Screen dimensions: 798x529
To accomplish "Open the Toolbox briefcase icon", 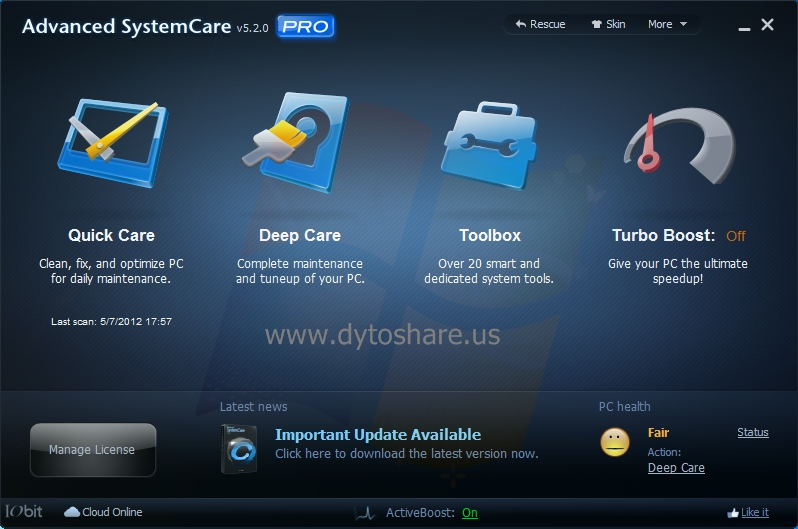I will [x=489, y=145].
